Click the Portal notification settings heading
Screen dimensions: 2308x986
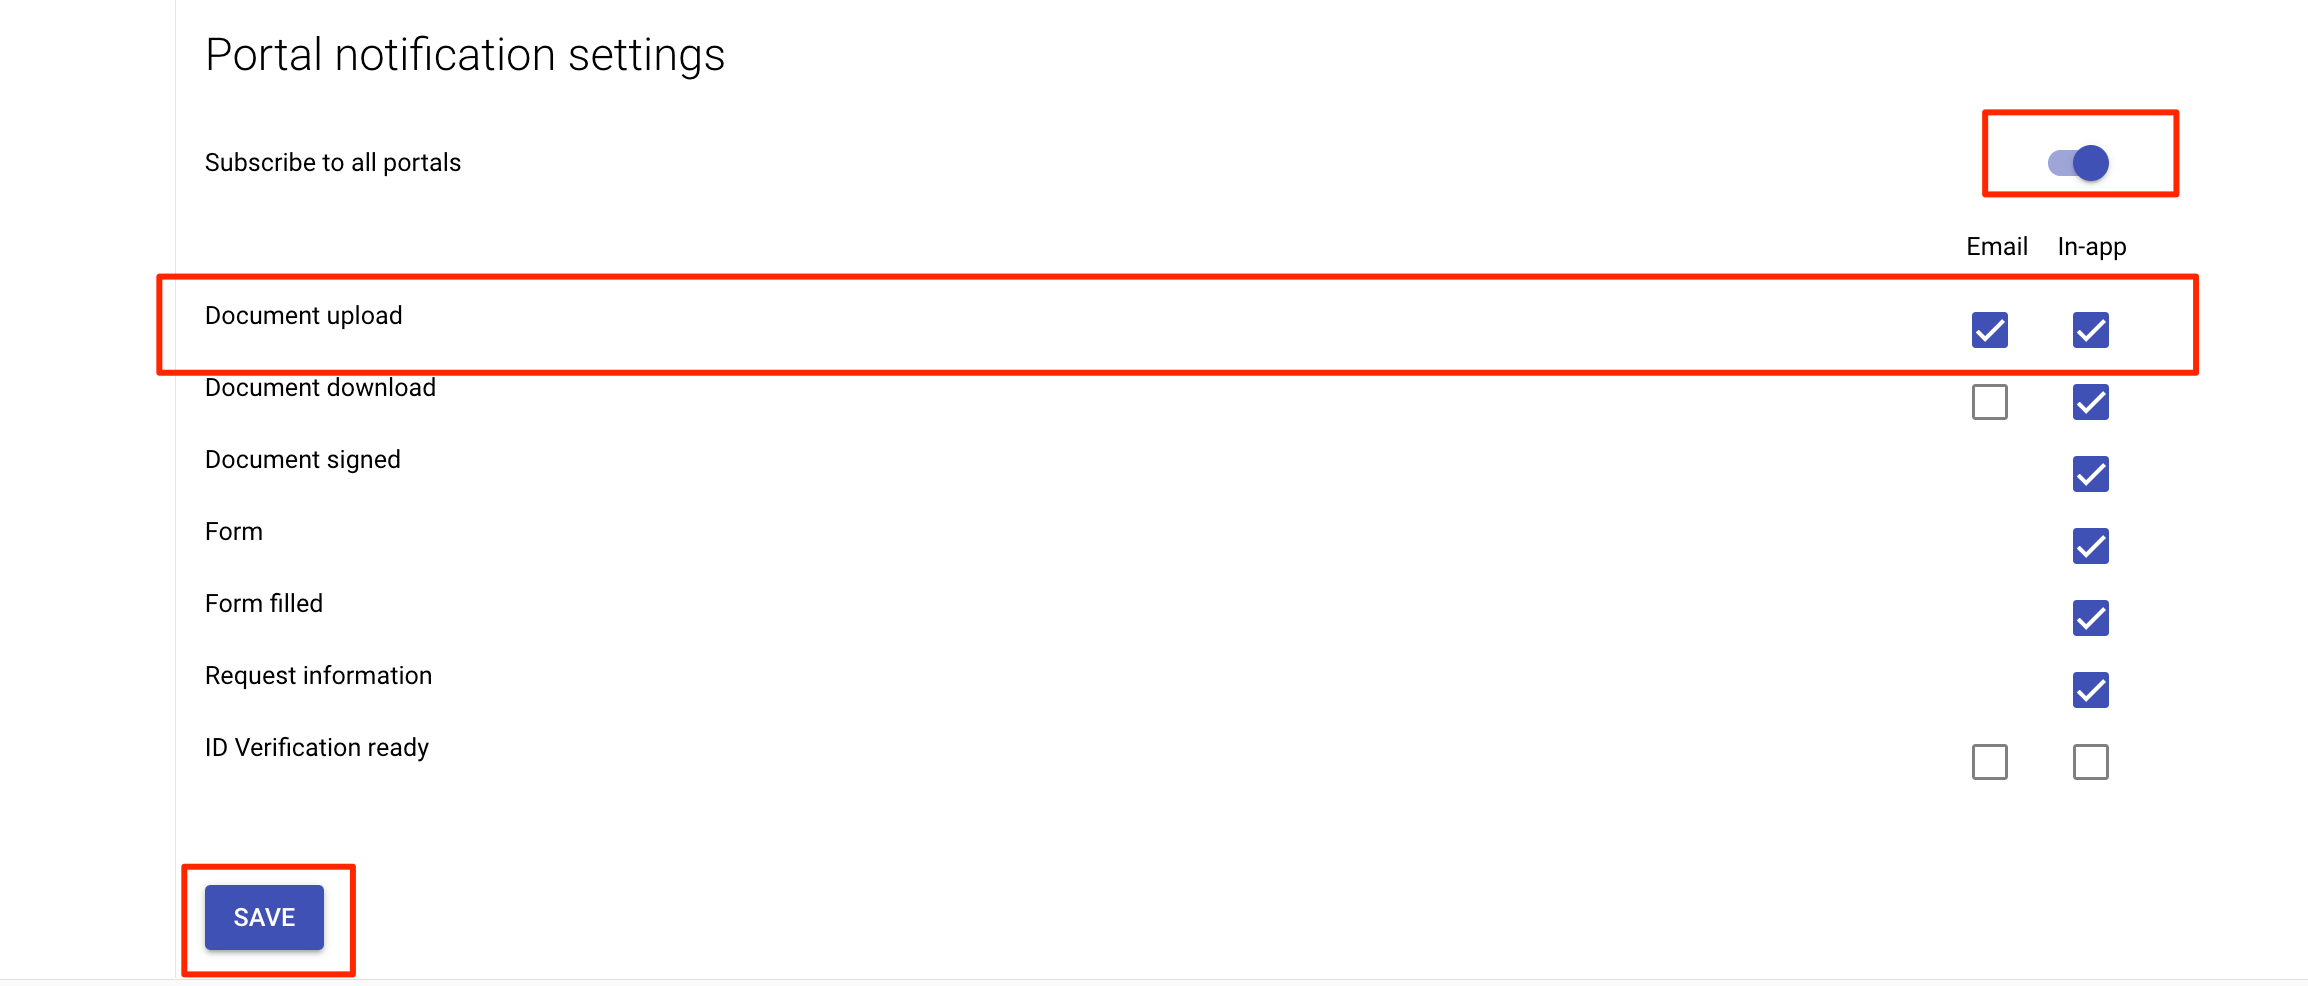[x=465, y=55]
